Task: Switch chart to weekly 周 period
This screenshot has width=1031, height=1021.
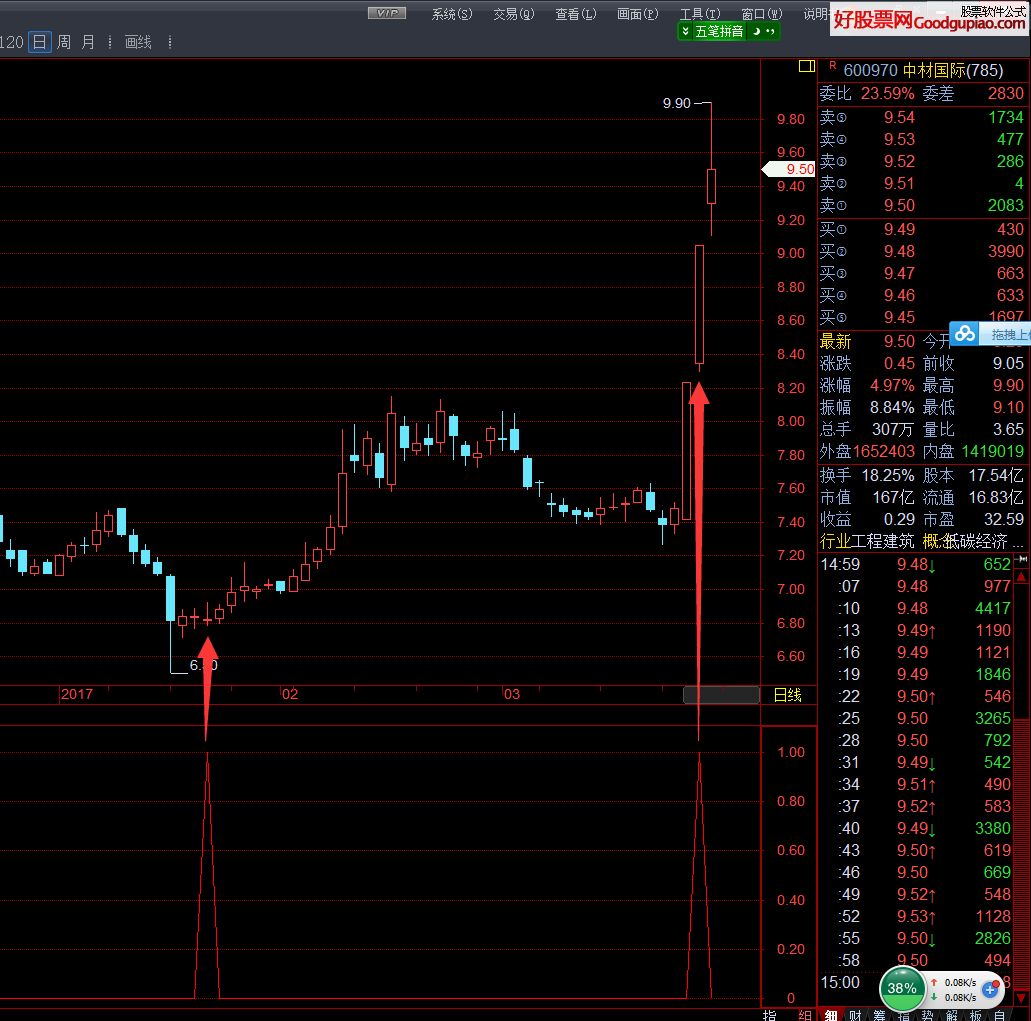Action: [x=64, y=42]
